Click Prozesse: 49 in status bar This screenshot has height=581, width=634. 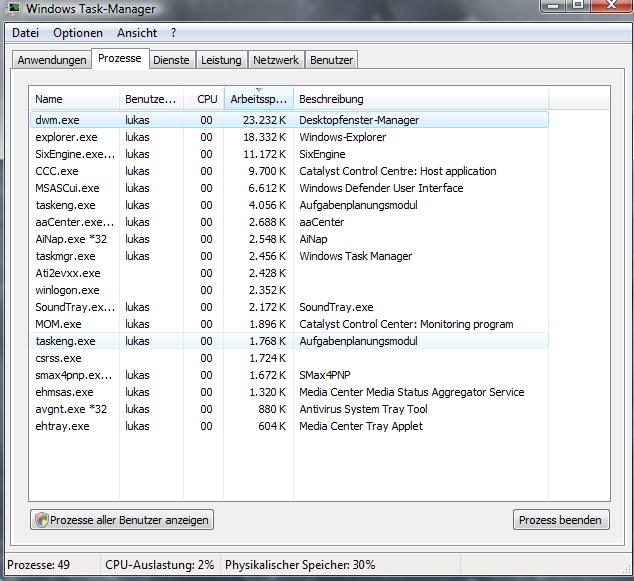(x=38, y=564)
